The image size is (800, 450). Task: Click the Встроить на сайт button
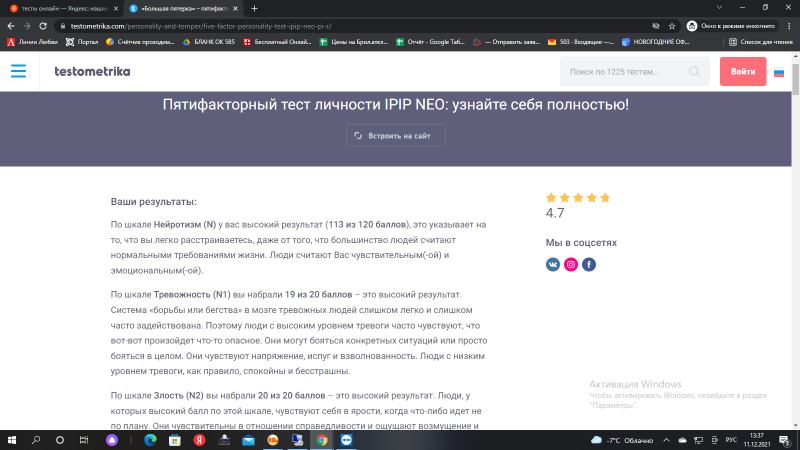point(396,135)
